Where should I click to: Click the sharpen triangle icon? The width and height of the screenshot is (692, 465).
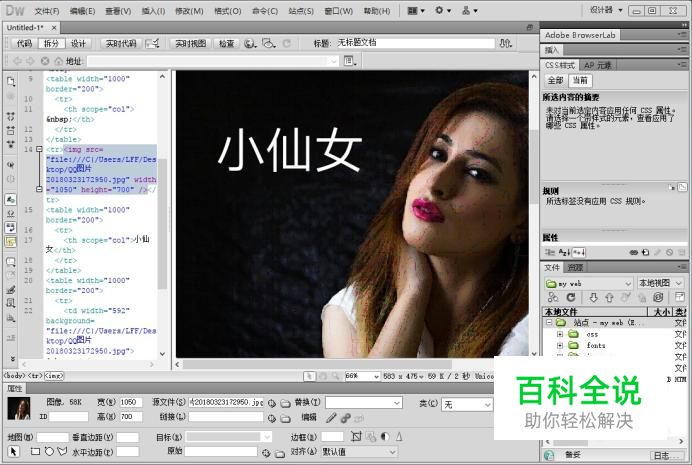(x=399, y=436)
